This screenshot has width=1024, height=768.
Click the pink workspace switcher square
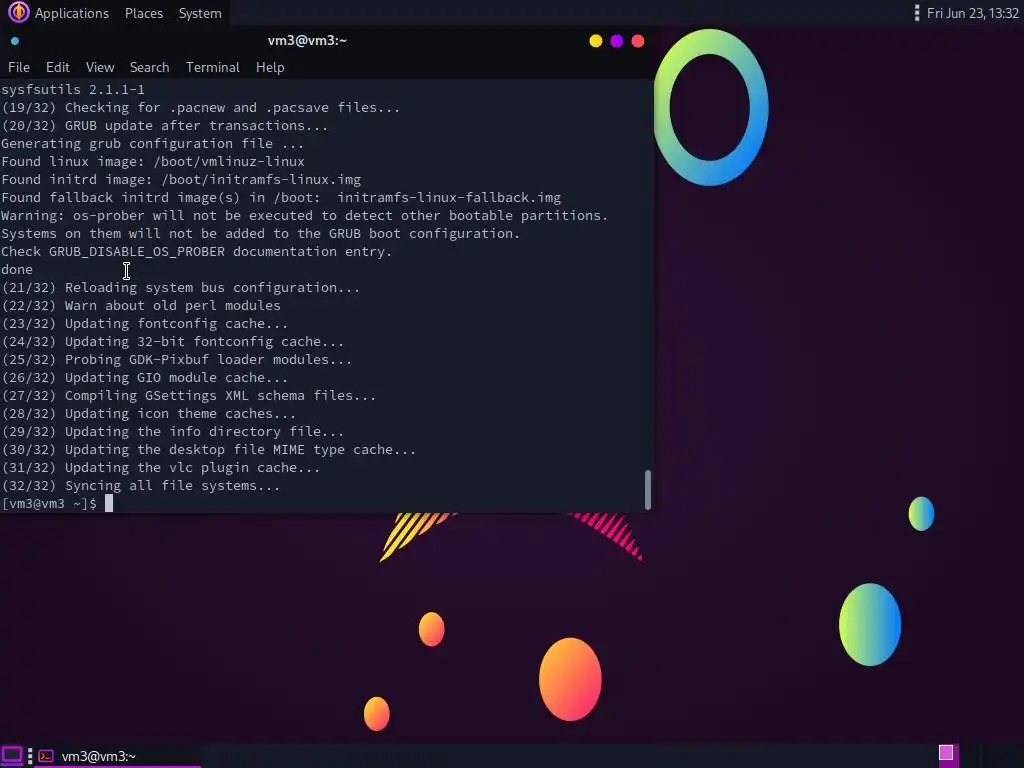pos(946,753)
